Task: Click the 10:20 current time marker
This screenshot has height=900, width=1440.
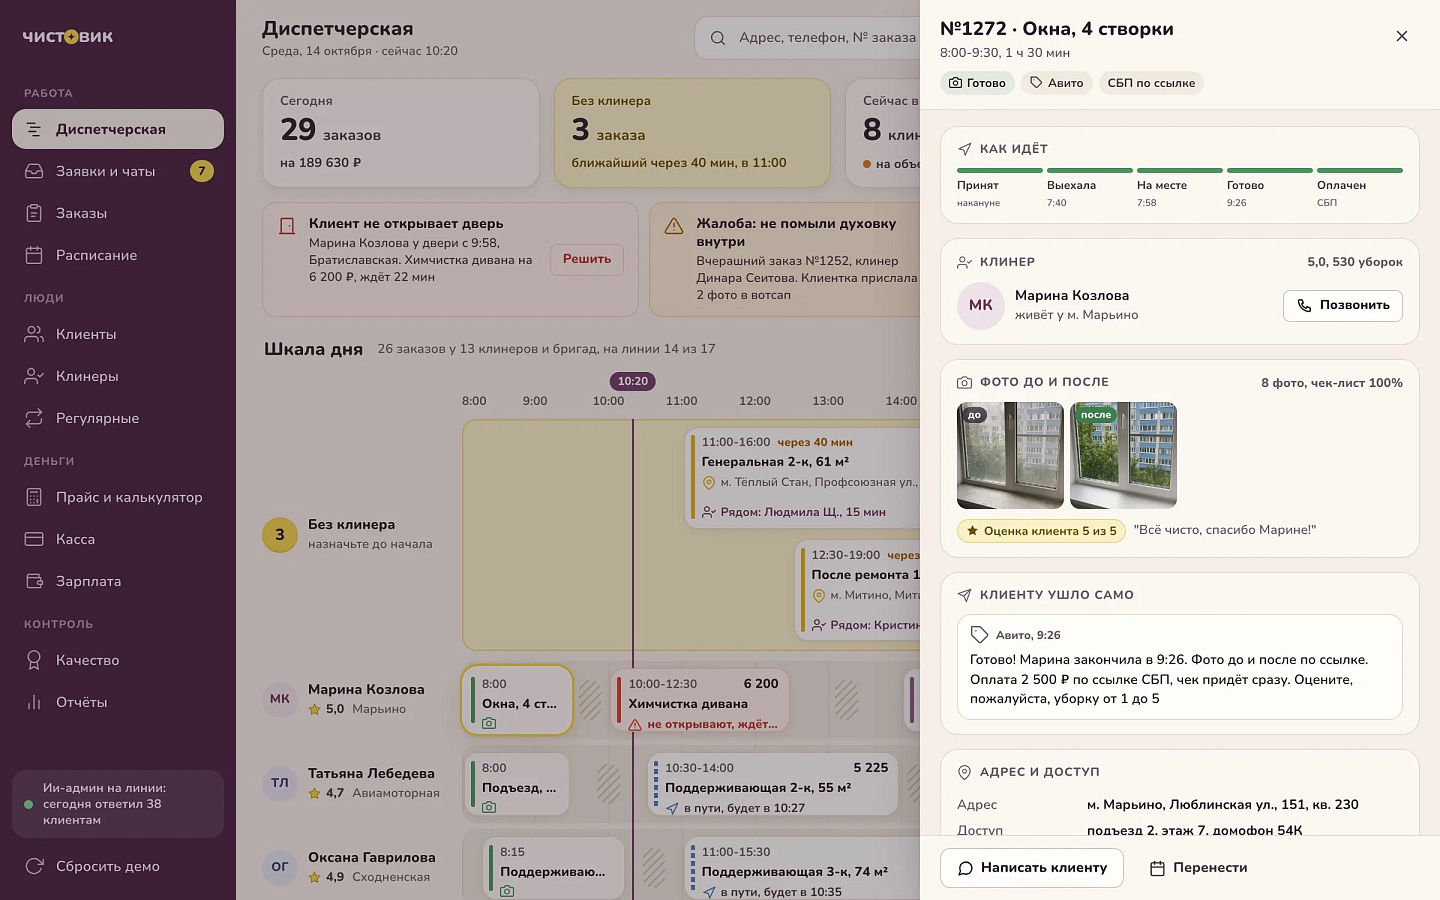Action: click(633, 381)
